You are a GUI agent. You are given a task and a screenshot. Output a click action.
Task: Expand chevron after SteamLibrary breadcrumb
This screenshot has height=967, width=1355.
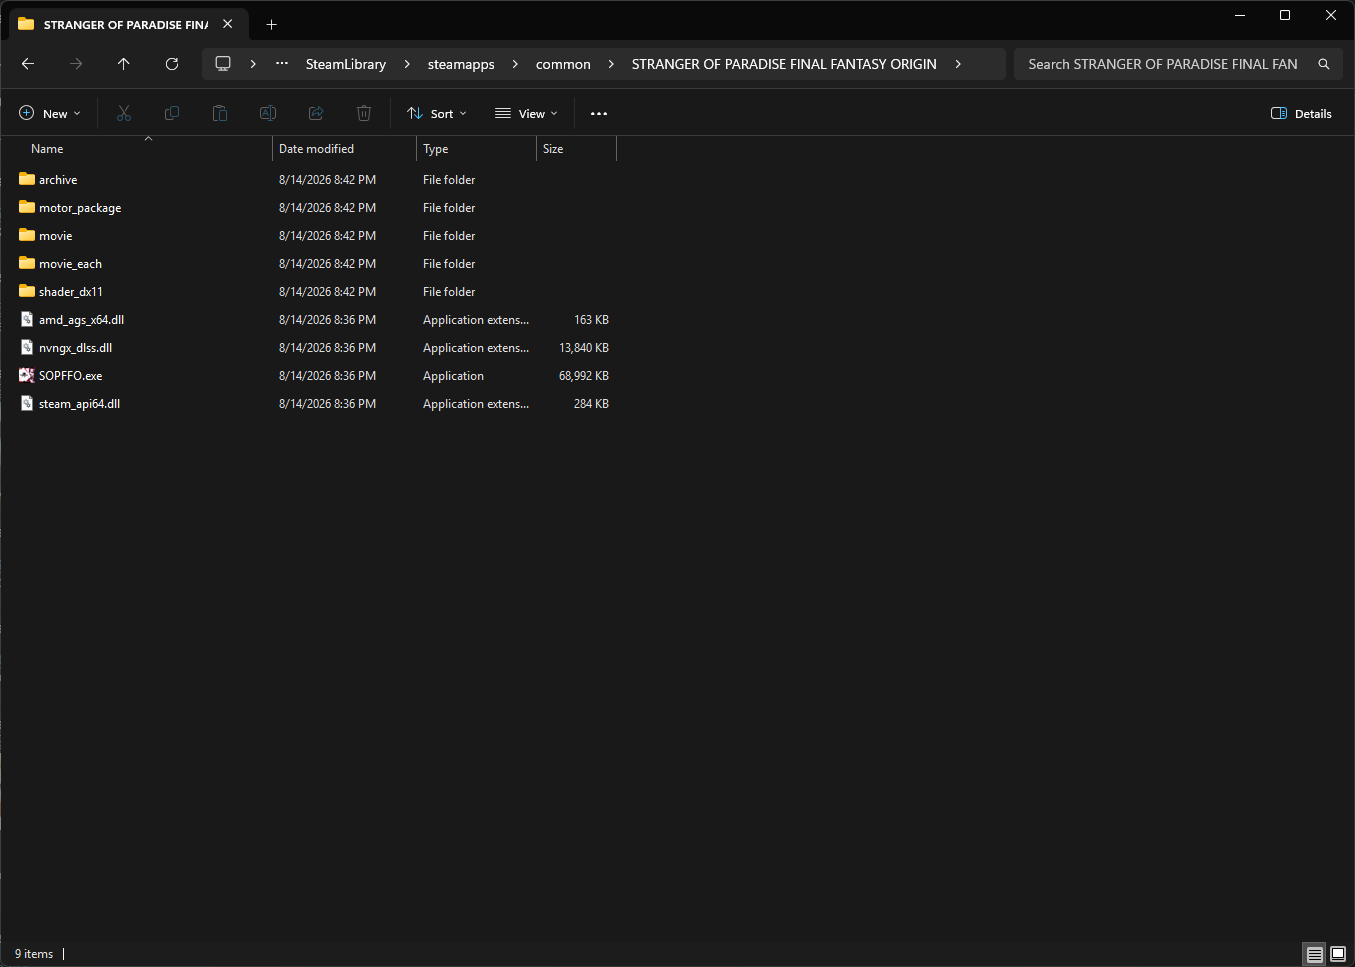point(407,64)
